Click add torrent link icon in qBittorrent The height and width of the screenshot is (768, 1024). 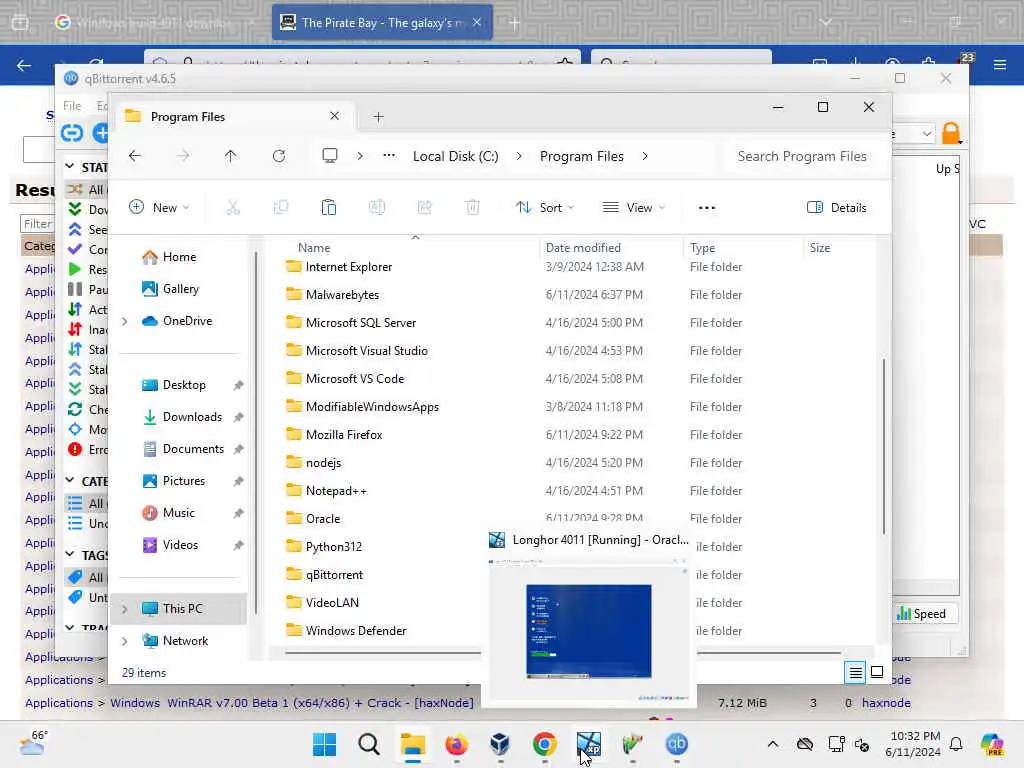(x=72, y=133)
